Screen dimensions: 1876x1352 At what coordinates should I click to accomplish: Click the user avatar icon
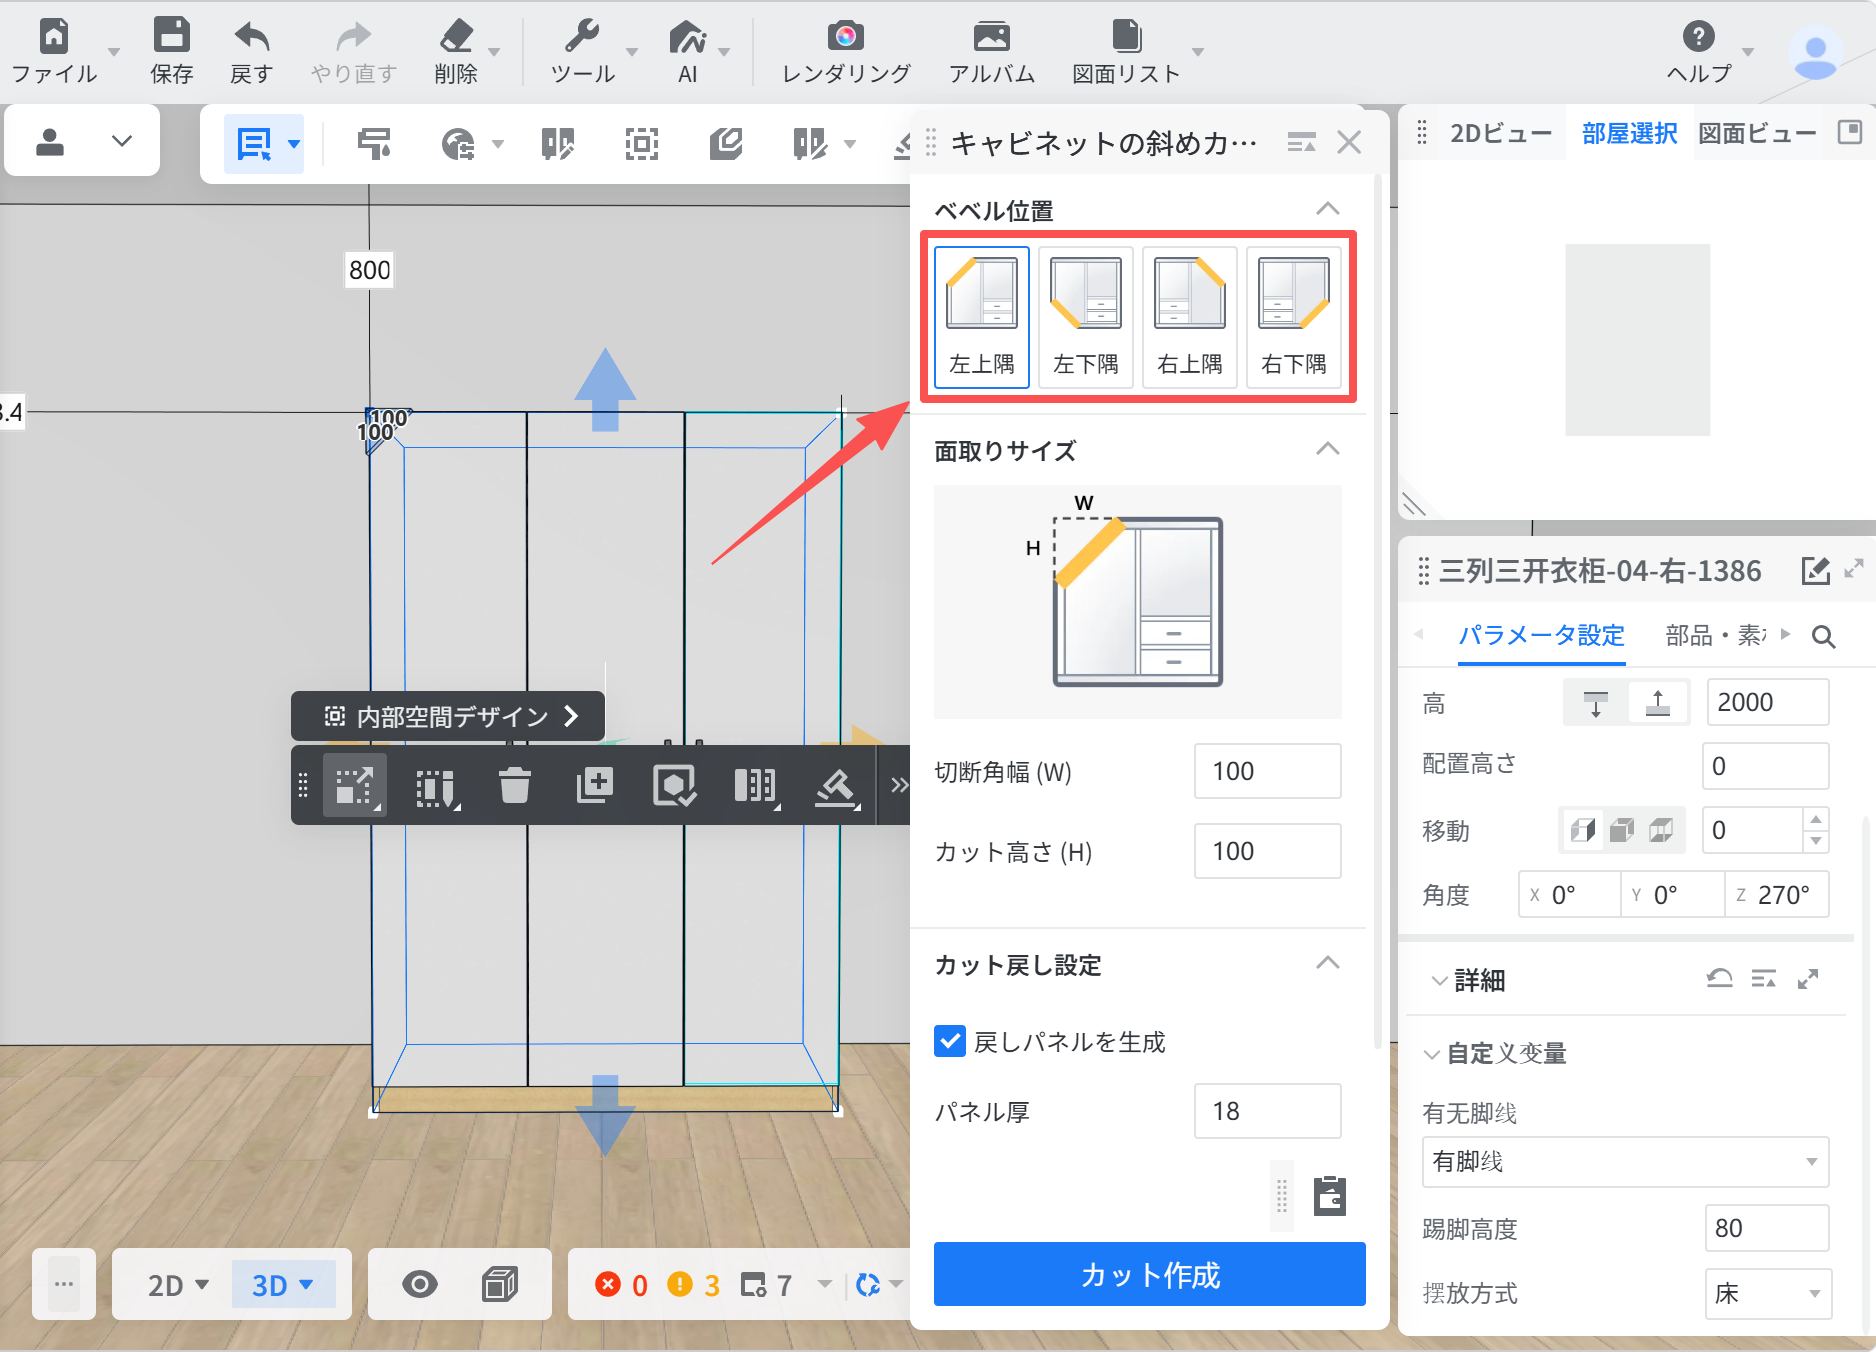pos(1815,52)
